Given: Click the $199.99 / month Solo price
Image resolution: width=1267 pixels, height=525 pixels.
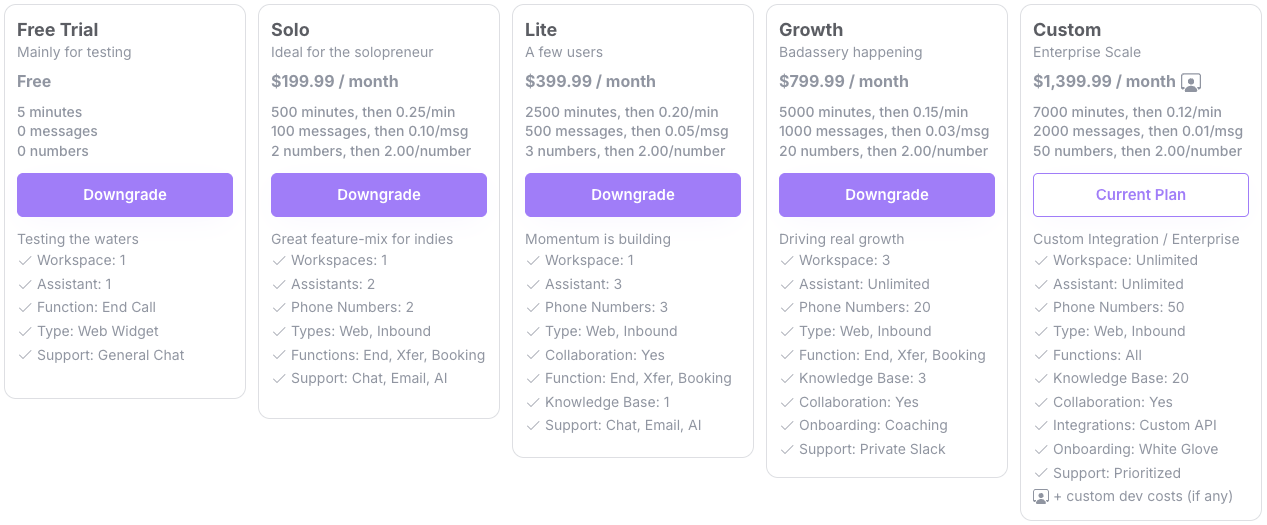Looking at the screenshot, I should coord(335,82).
